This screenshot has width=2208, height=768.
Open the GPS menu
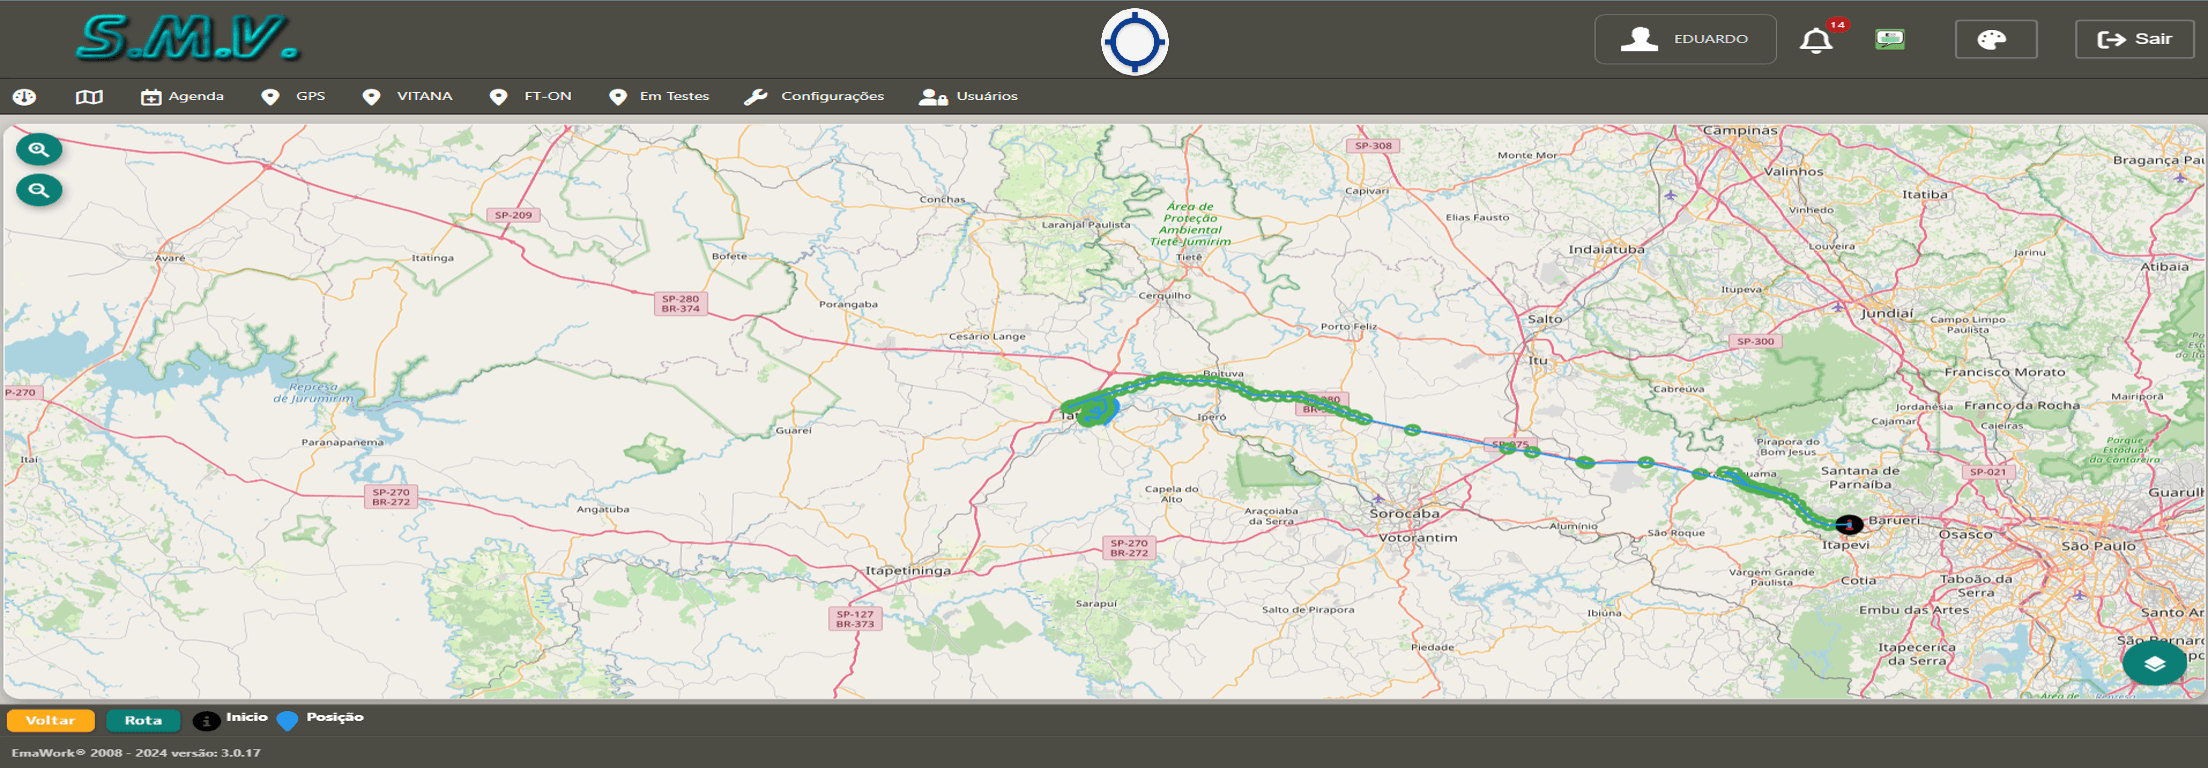293,97
